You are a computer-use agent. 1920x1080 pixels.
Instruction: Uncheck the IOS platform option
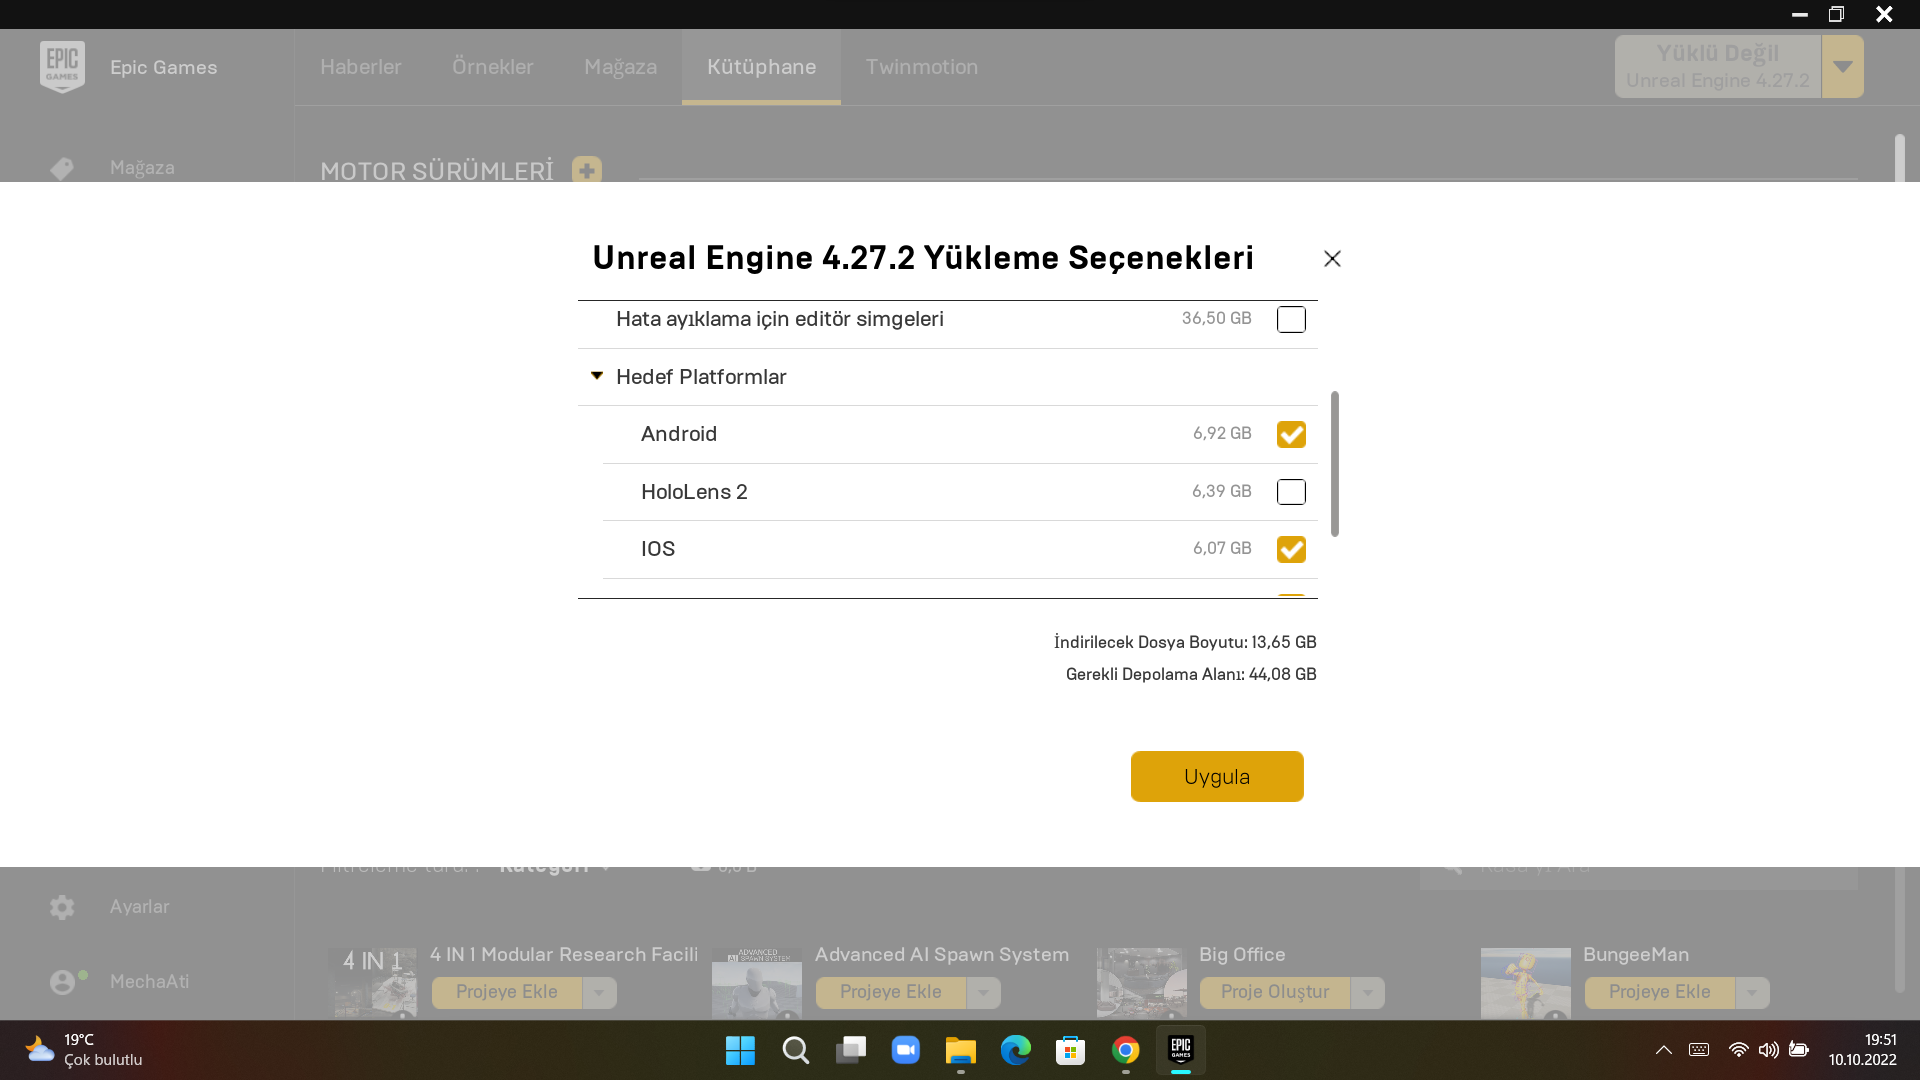pyautogui.click(x=1291, y=549)
